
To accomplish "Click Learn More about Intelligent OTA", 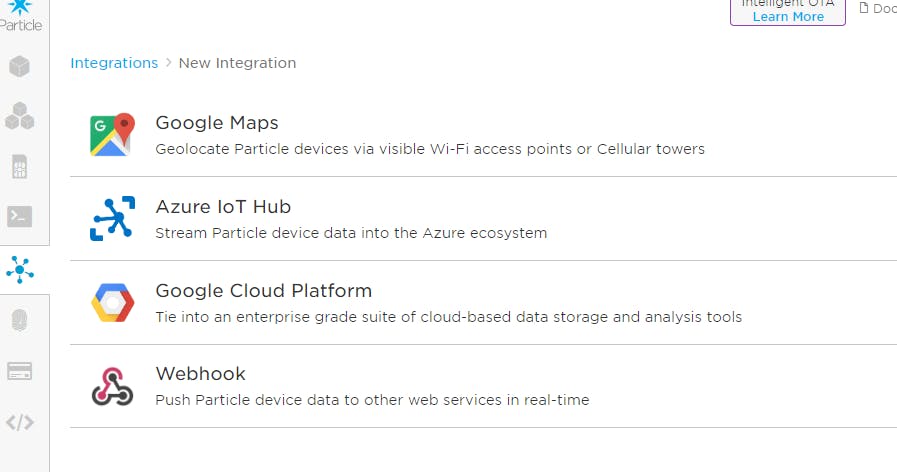I will [x=788, y=16].
